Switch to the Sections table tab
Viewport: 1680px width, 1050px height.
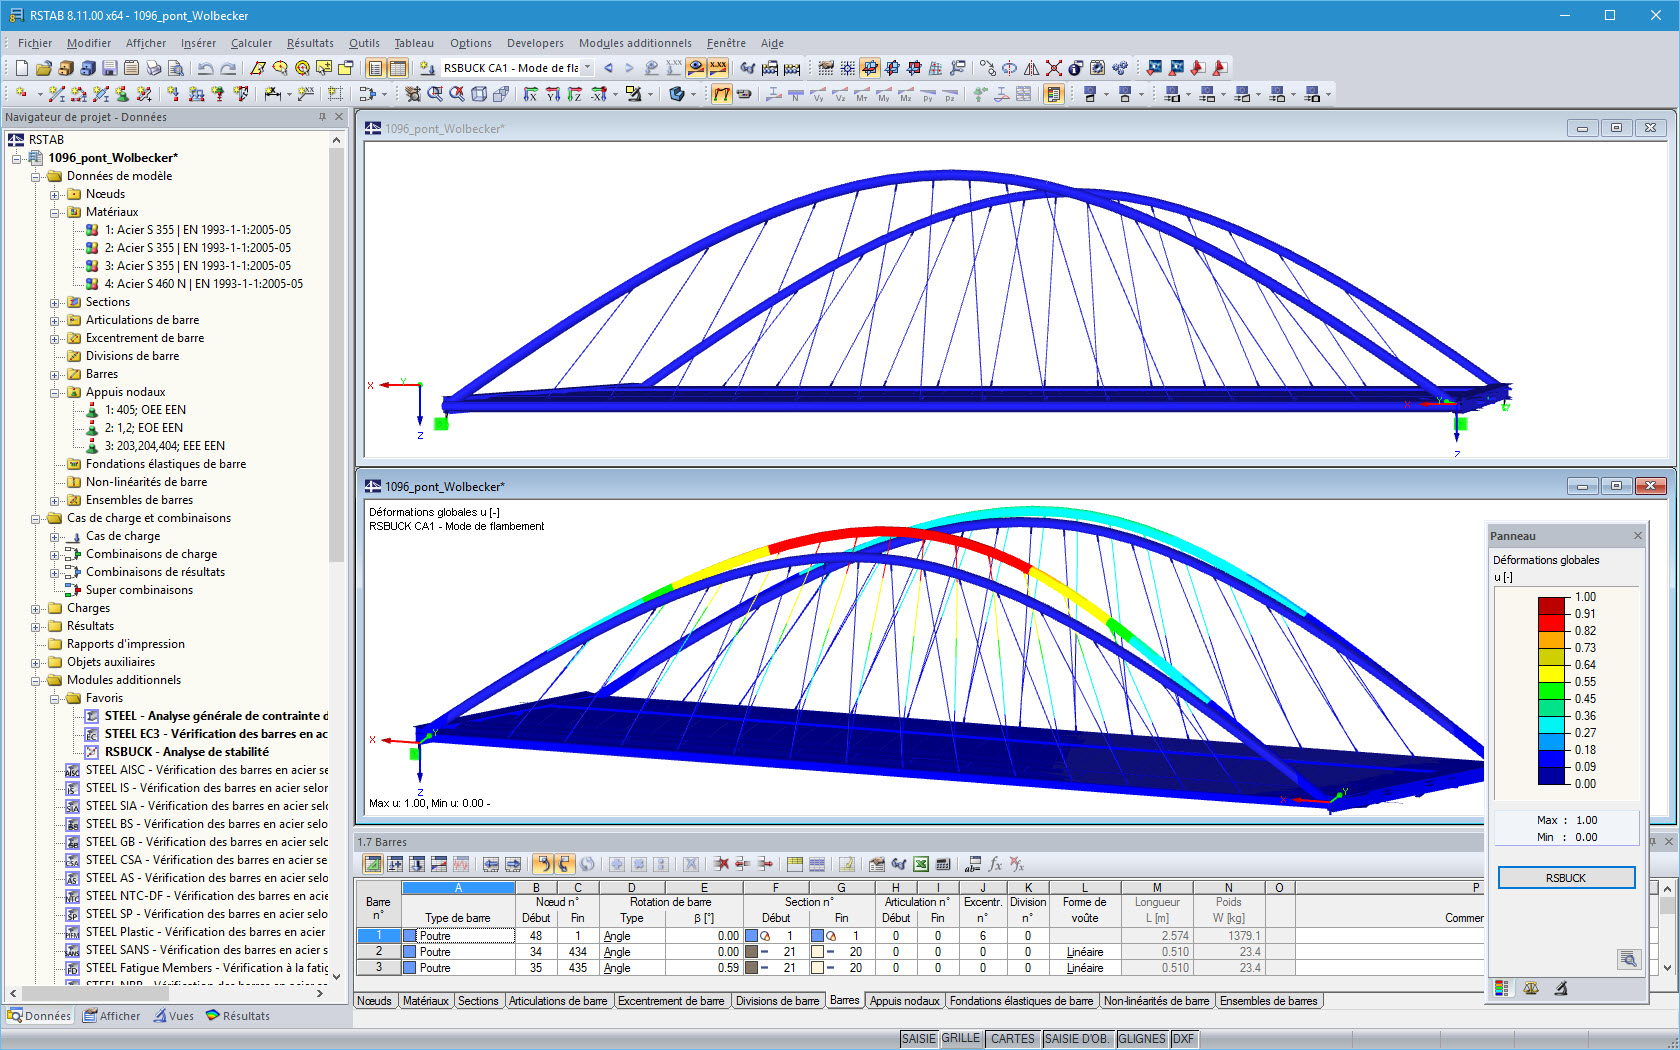[x=478, y=1001]
